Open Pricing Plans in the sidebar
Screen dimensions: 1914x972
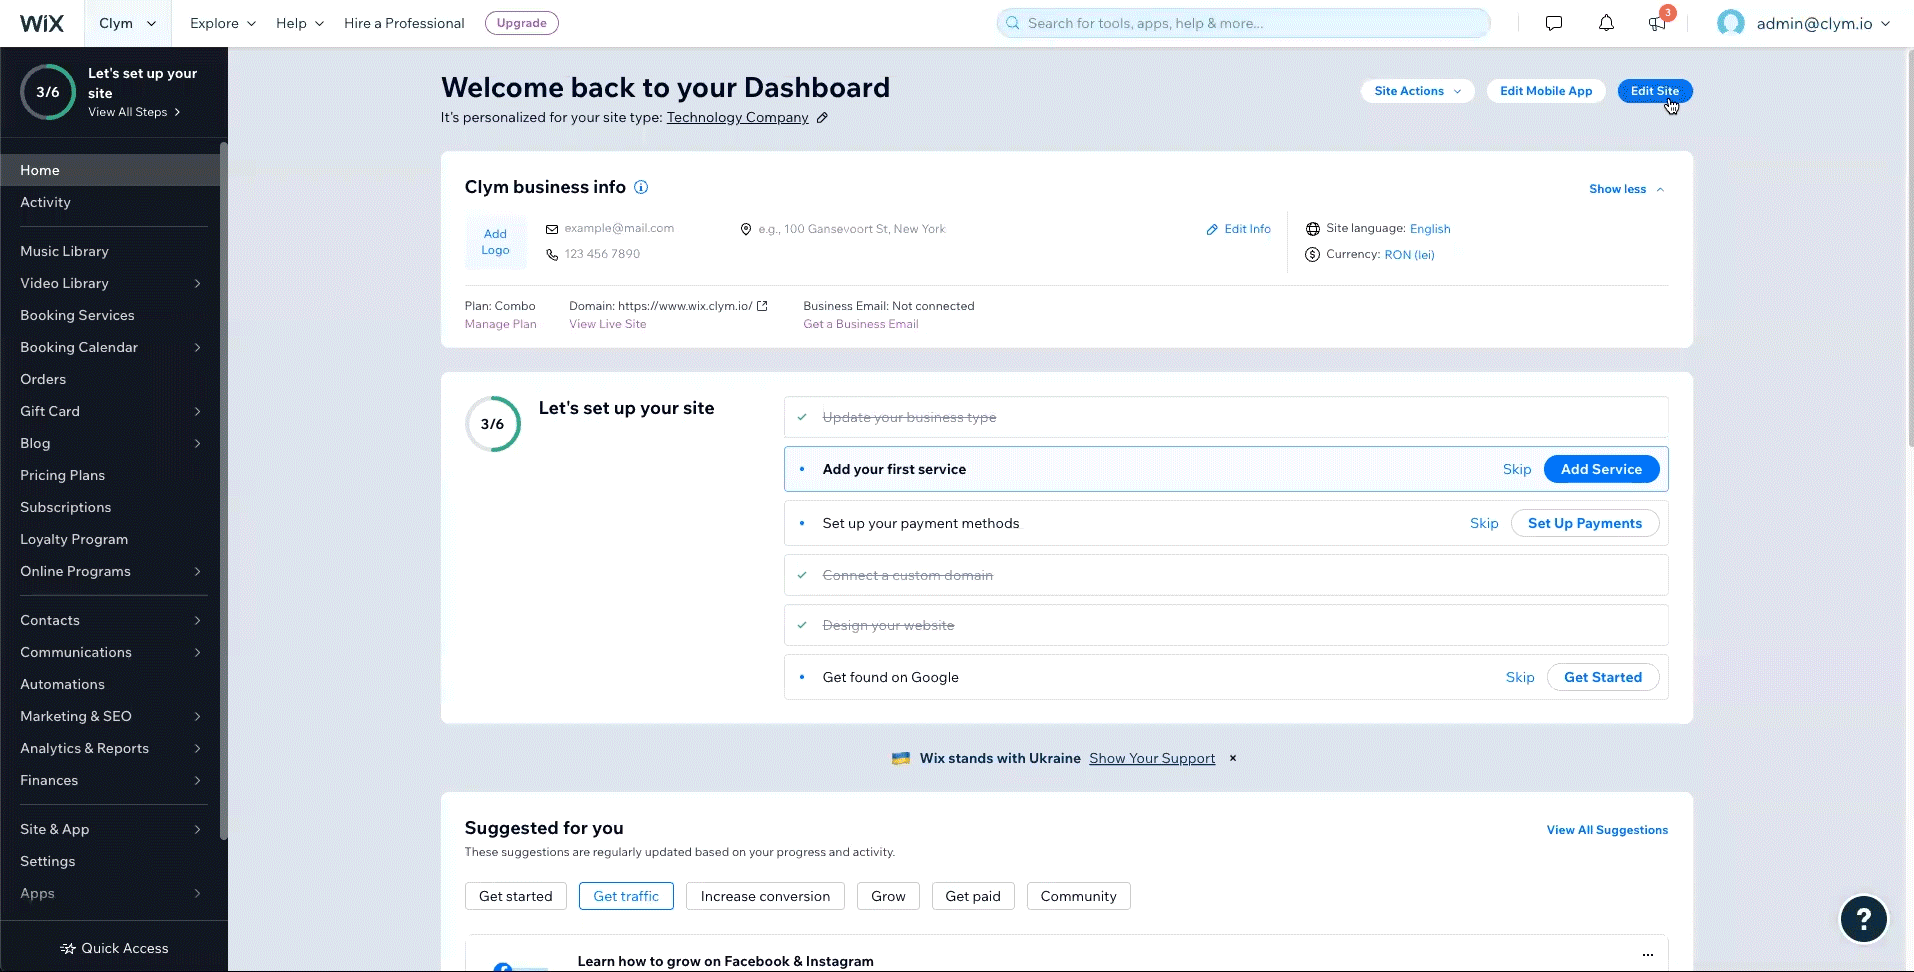point(110,475)
